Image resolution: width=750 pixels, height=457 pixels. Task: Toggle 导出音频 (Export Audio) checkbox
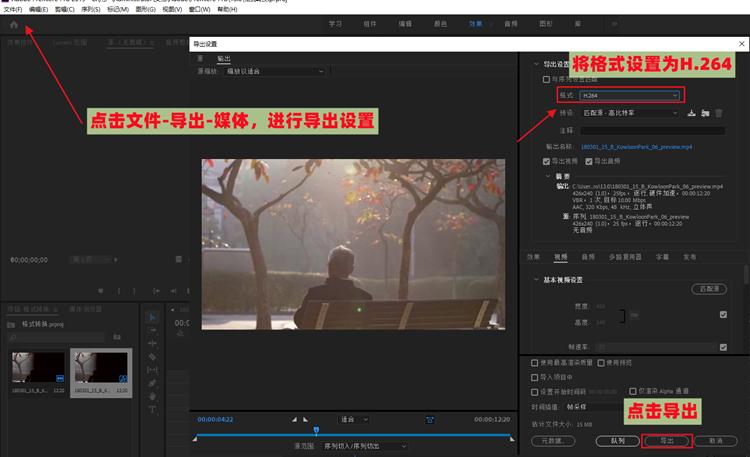point(589,161)
